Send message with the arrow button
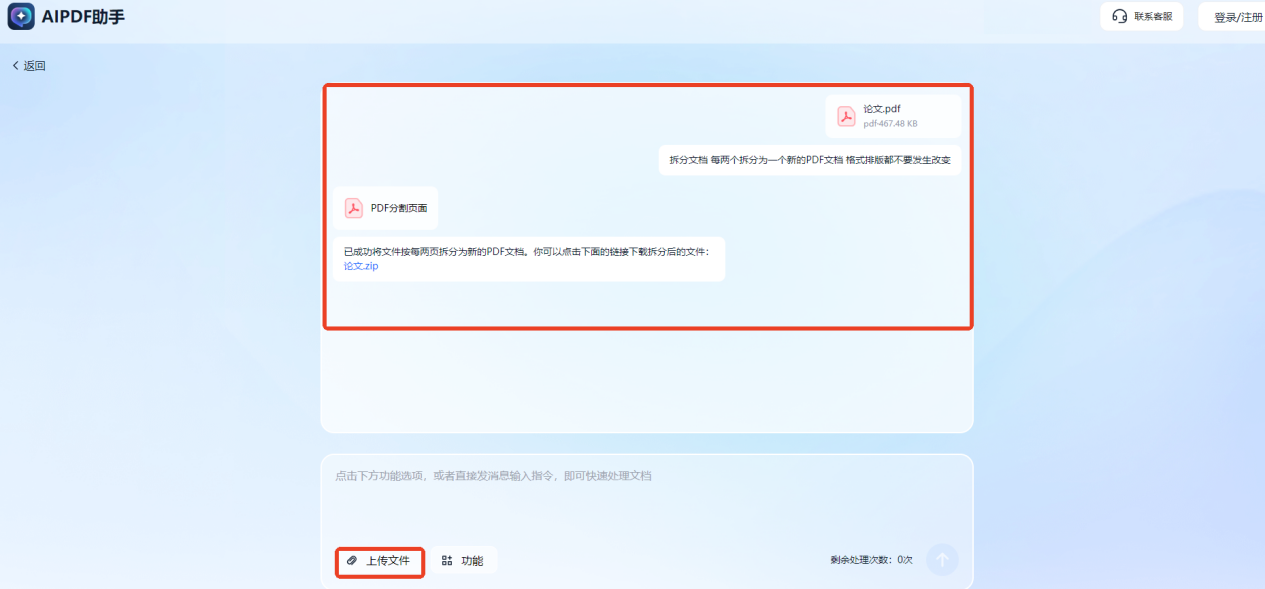The image size is (1265, 589). (942, 560)
